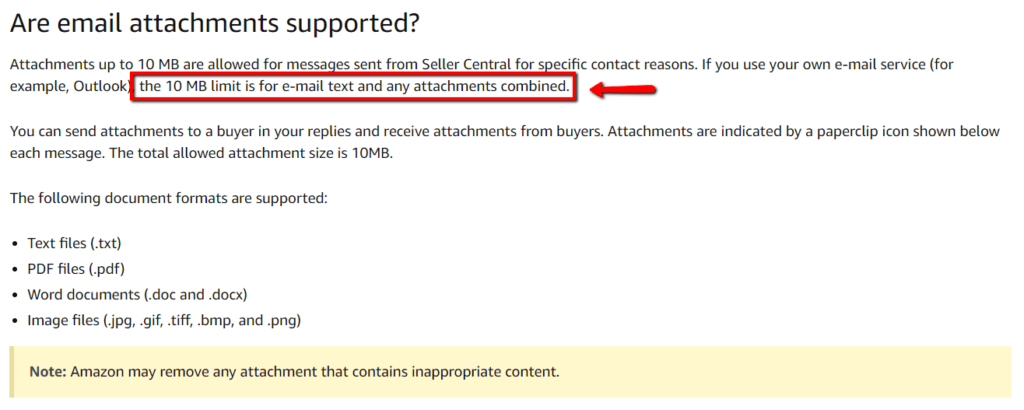Screen dimensions: 1024x410
Task: Click the bullet point before 'Image files'
Action: [16, 321]
